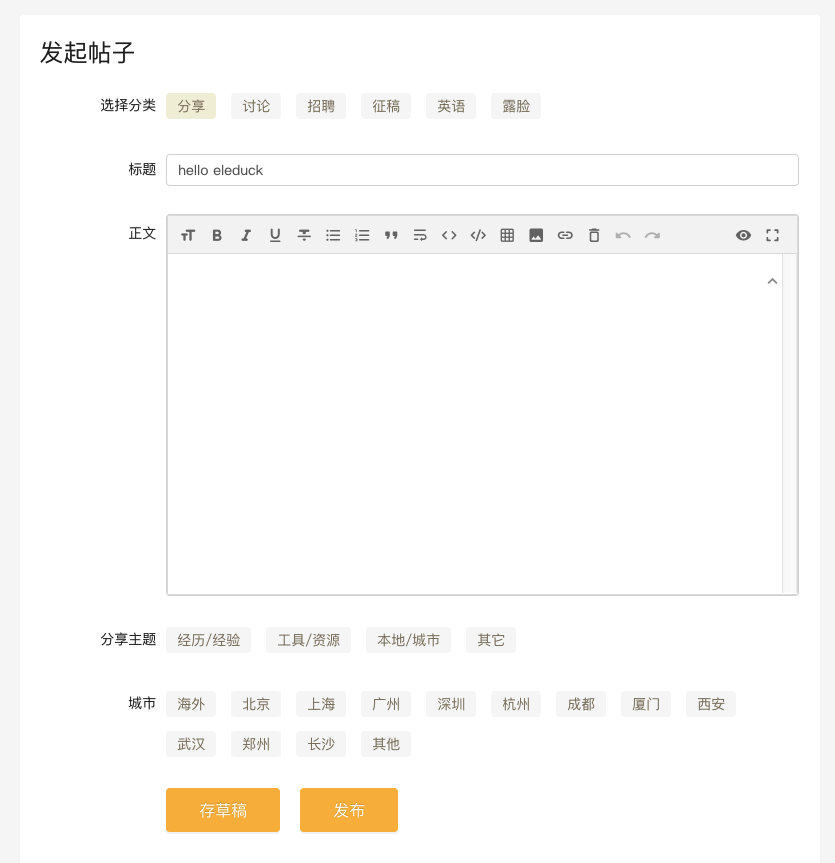Image resolution: width=835 pixels, height=863 pixels.
Task: Insert a code block
Action: (478, 236)
